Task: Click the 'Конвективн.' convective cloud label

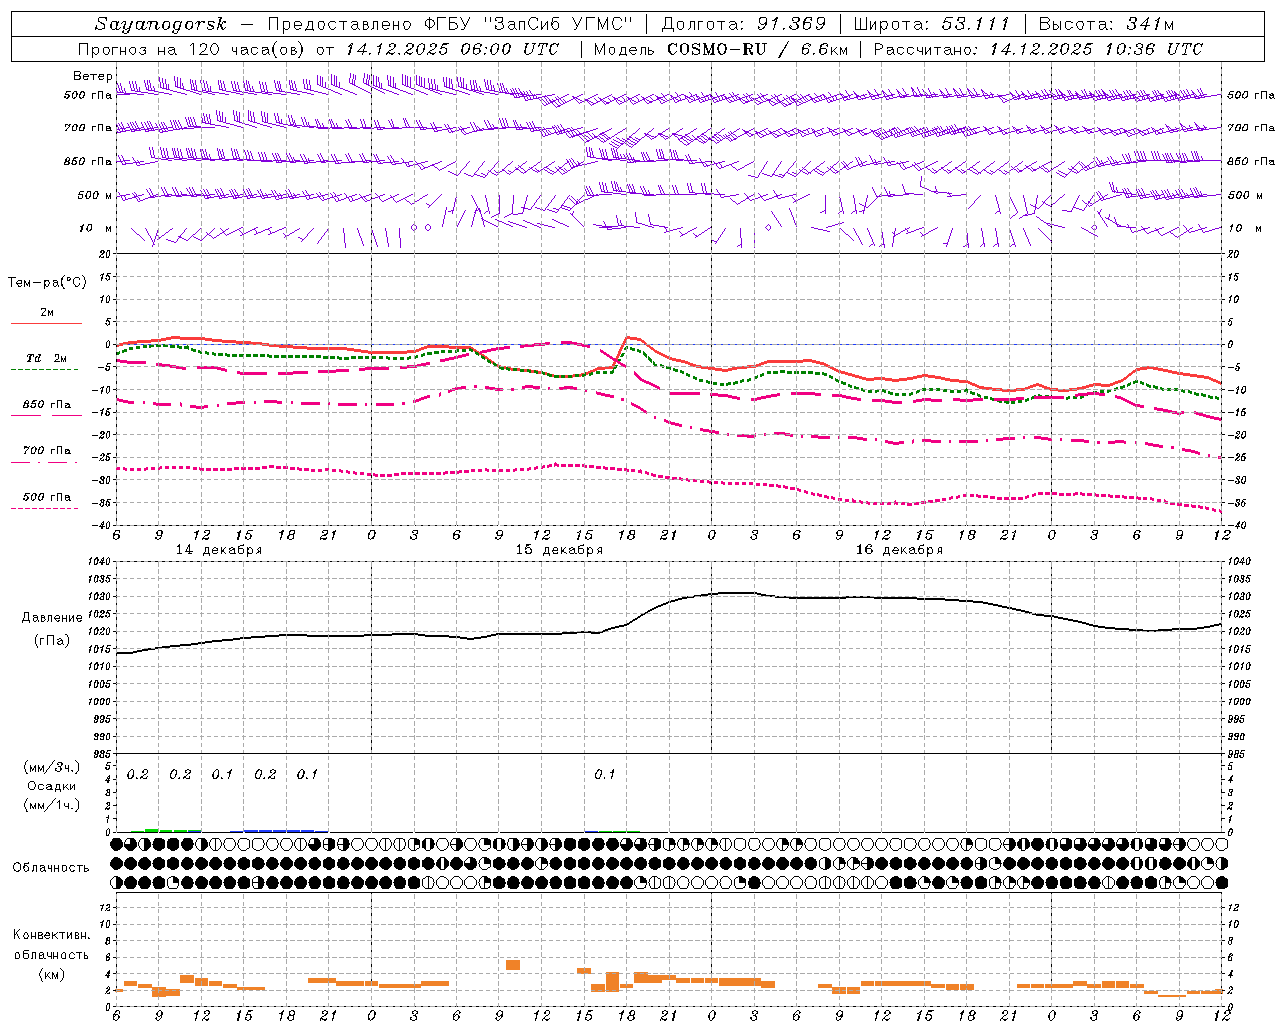Action: click(51, 935)
